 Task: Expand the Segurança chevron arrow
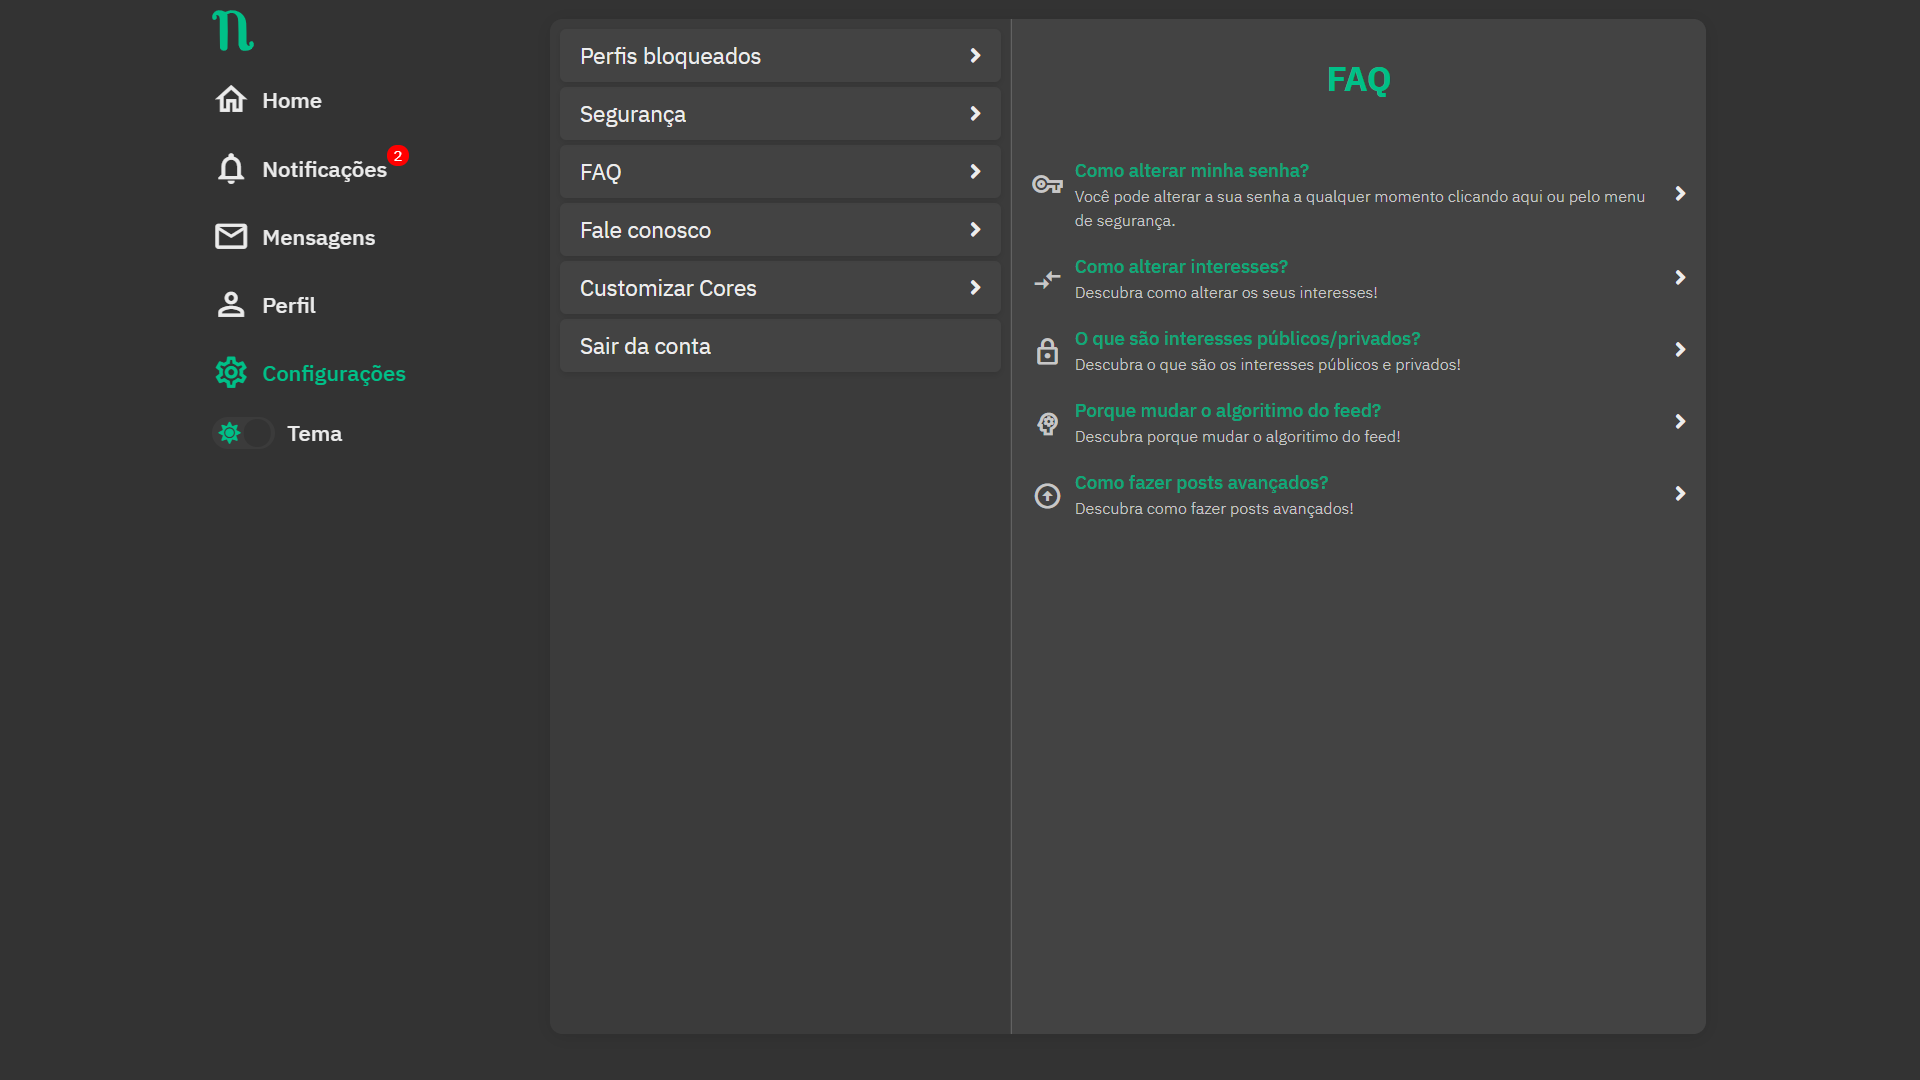point(975,114)
